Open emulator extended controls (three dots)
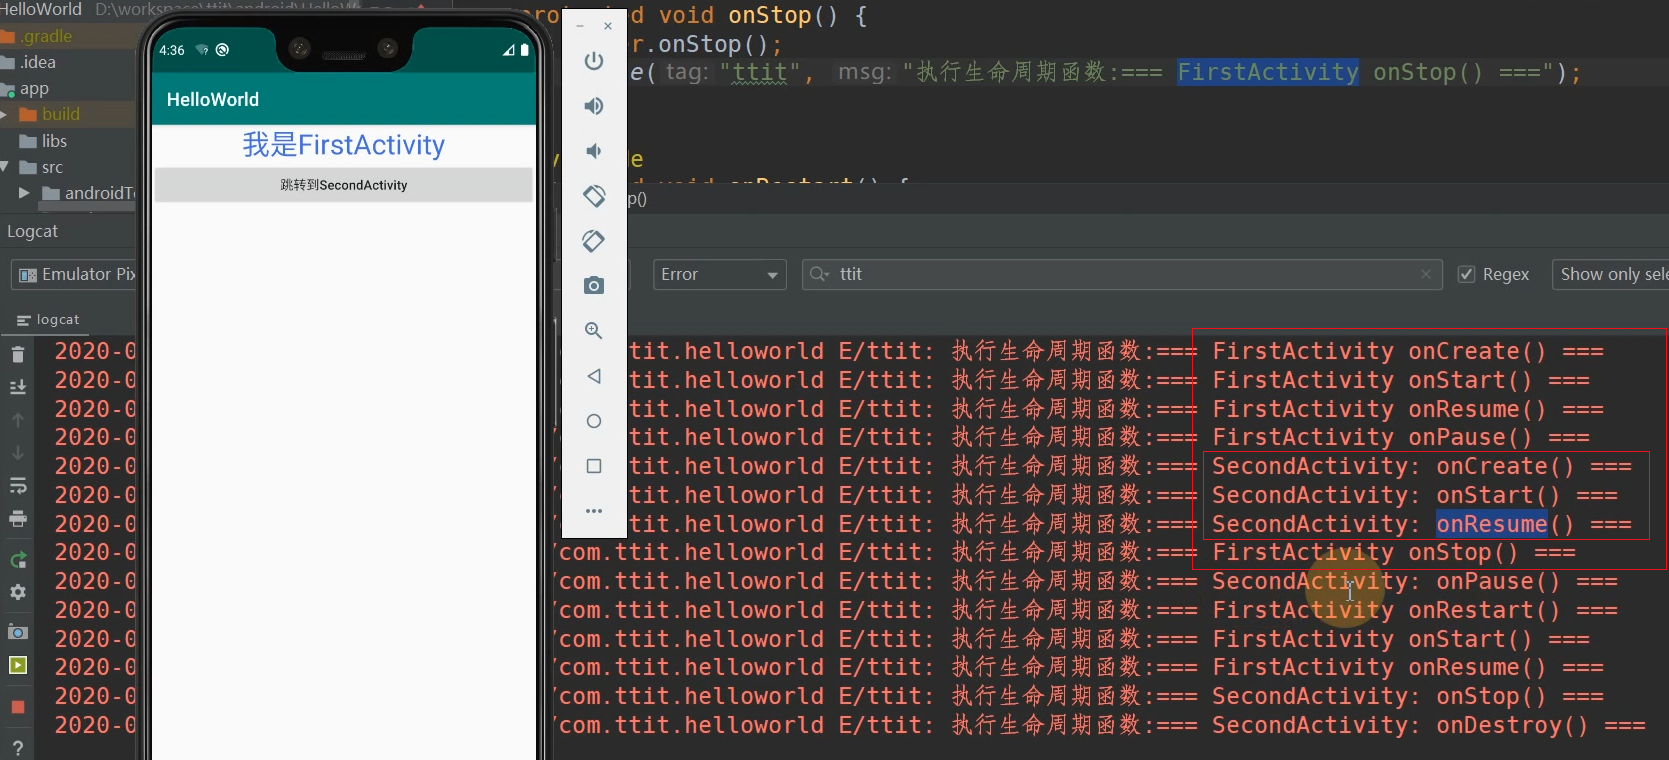1669x760 pixels. (x=594, y=511)
